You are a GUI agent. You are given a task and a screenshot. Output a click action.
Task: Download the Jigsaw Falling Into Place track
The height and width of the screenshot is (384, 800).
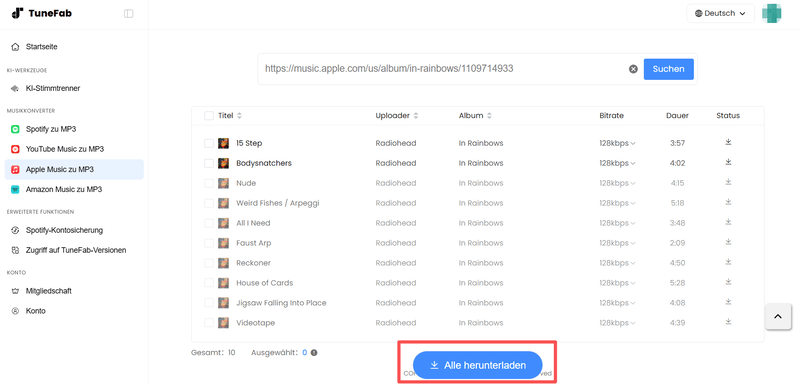pyautogui.click(x=728, y=301)
